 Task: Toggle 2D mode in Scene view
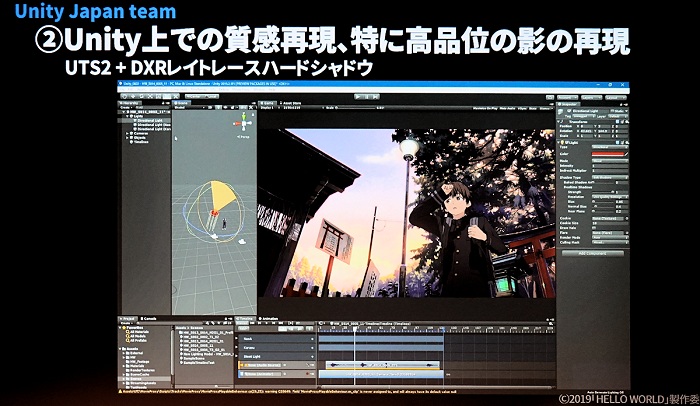[210, 108]
